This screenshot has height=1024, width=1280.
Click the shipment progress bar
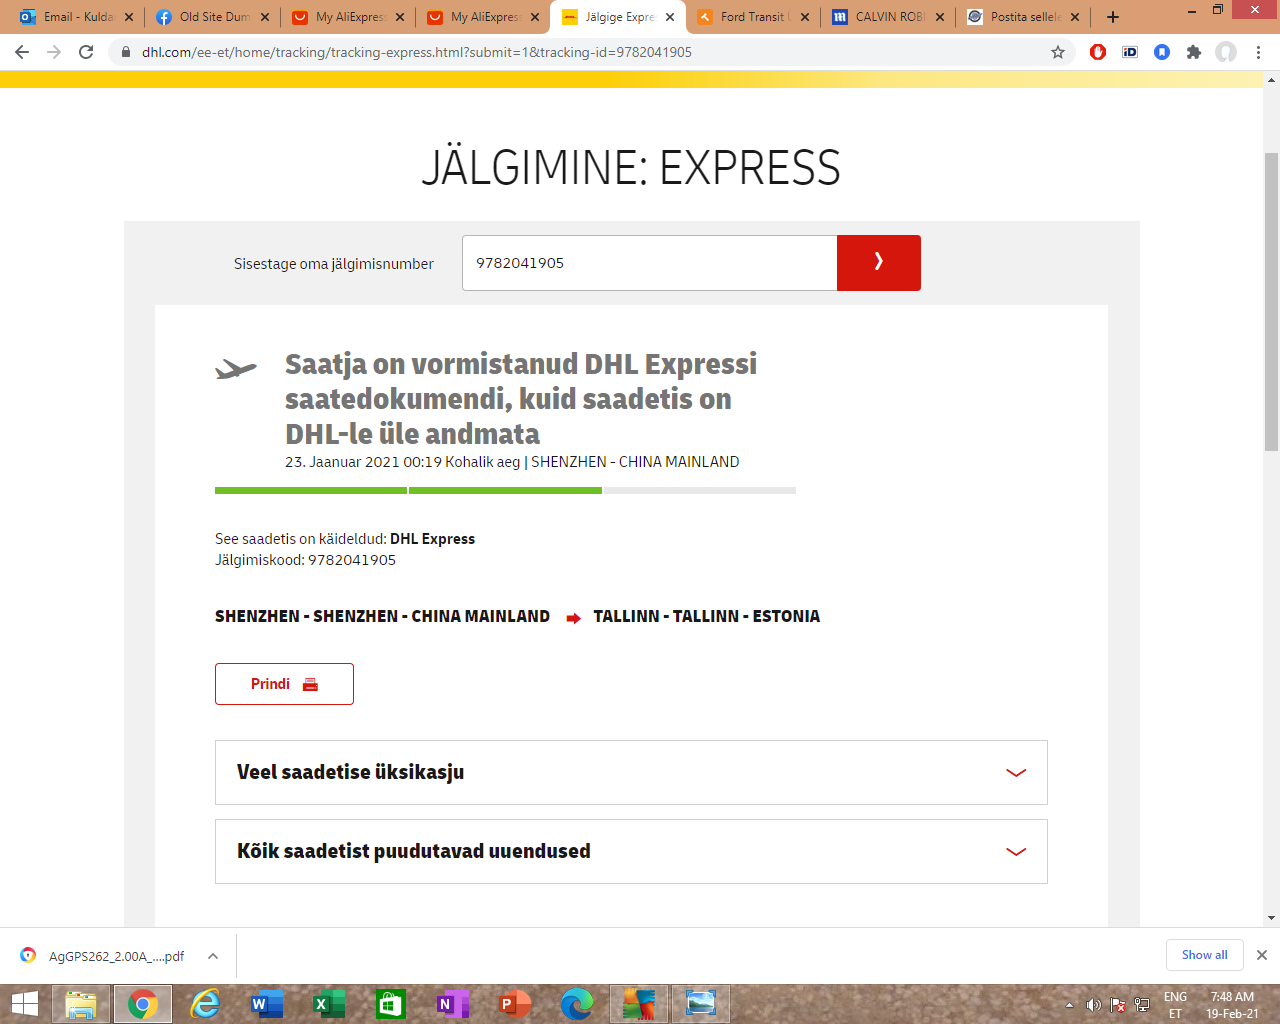(505, 490)
